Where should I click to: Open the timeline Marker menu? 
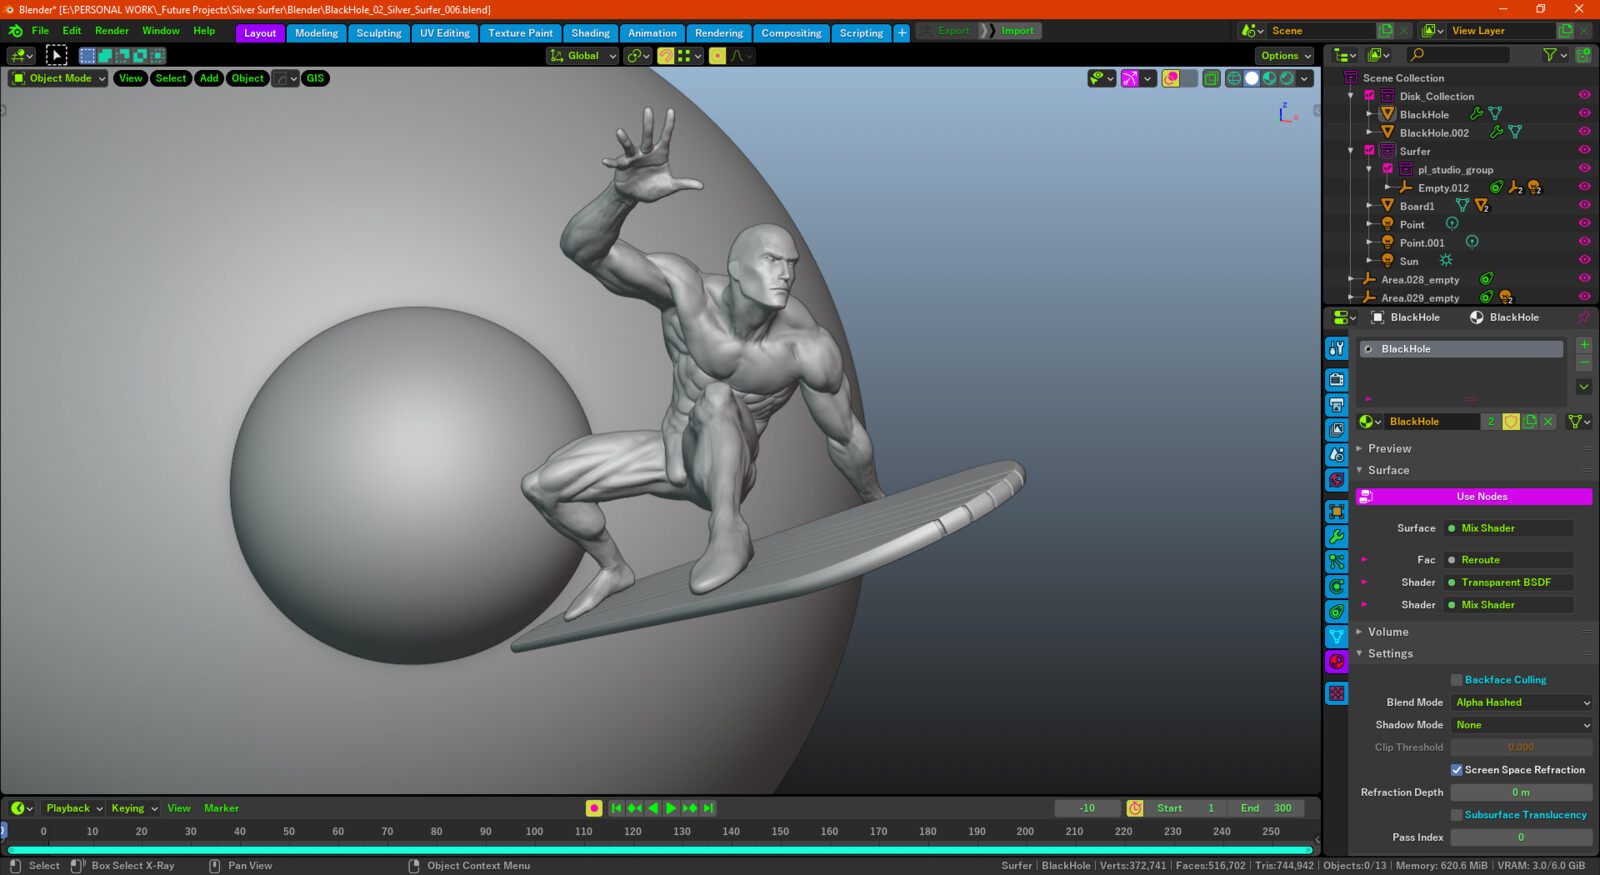pyautogui.click(x=221, y=808)
